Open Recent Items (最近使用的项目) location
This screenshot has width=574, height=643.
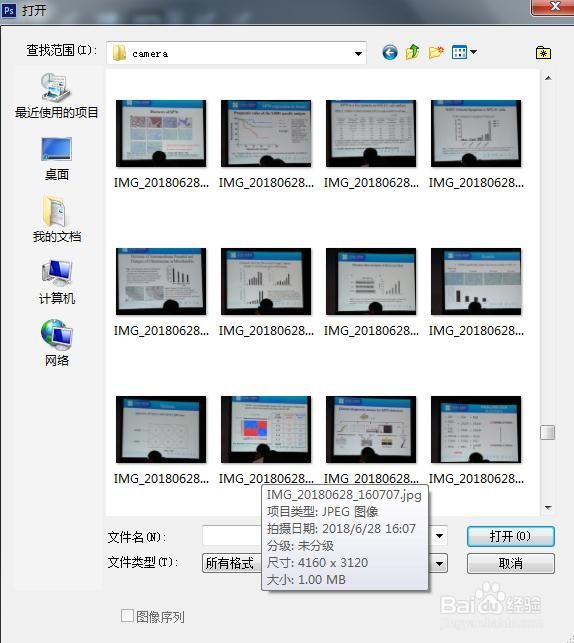click(57, 96)
